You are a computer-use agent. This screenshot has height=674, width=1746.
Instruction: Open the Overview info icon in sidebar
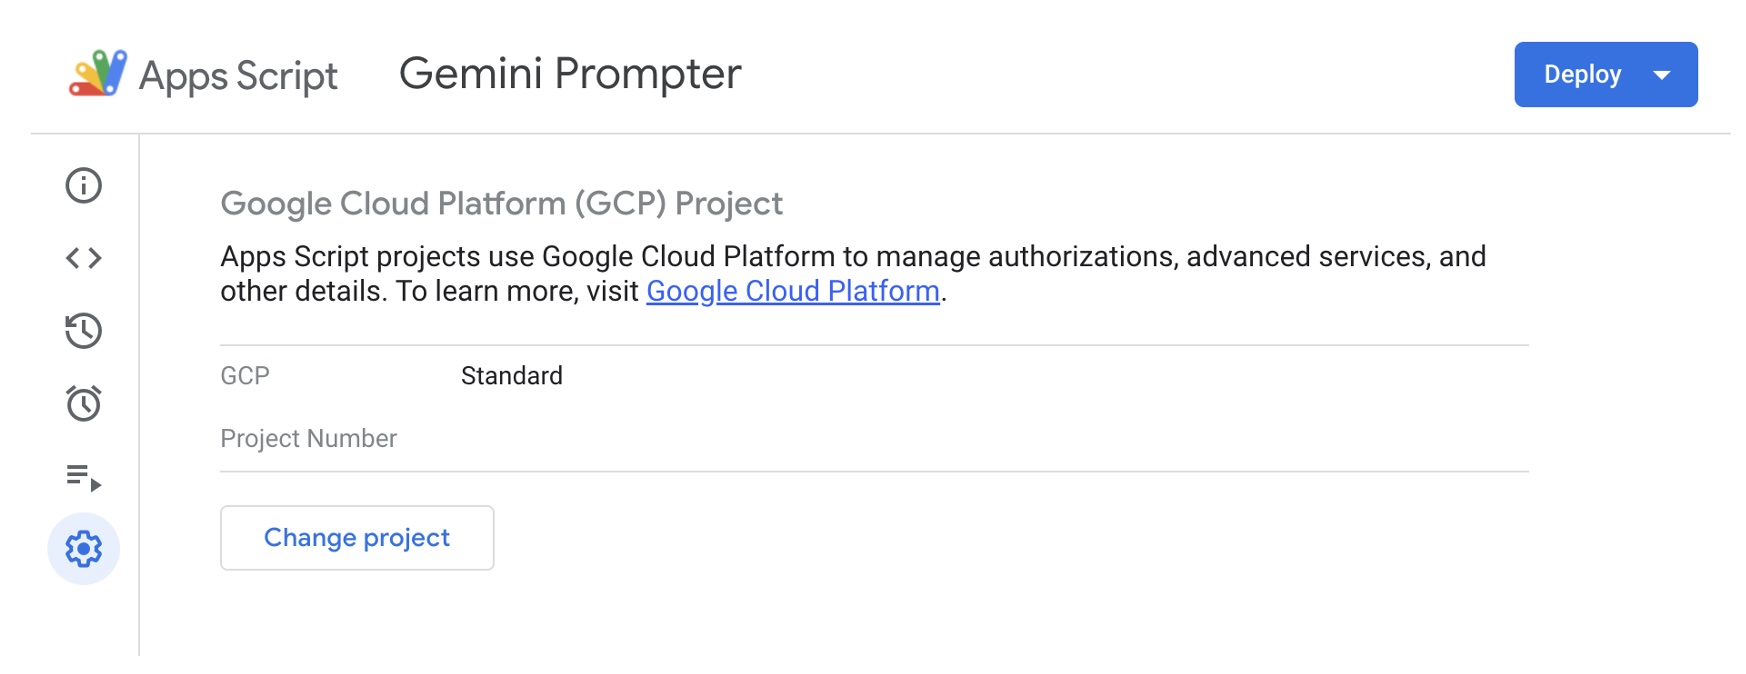(x=84, y=185)
